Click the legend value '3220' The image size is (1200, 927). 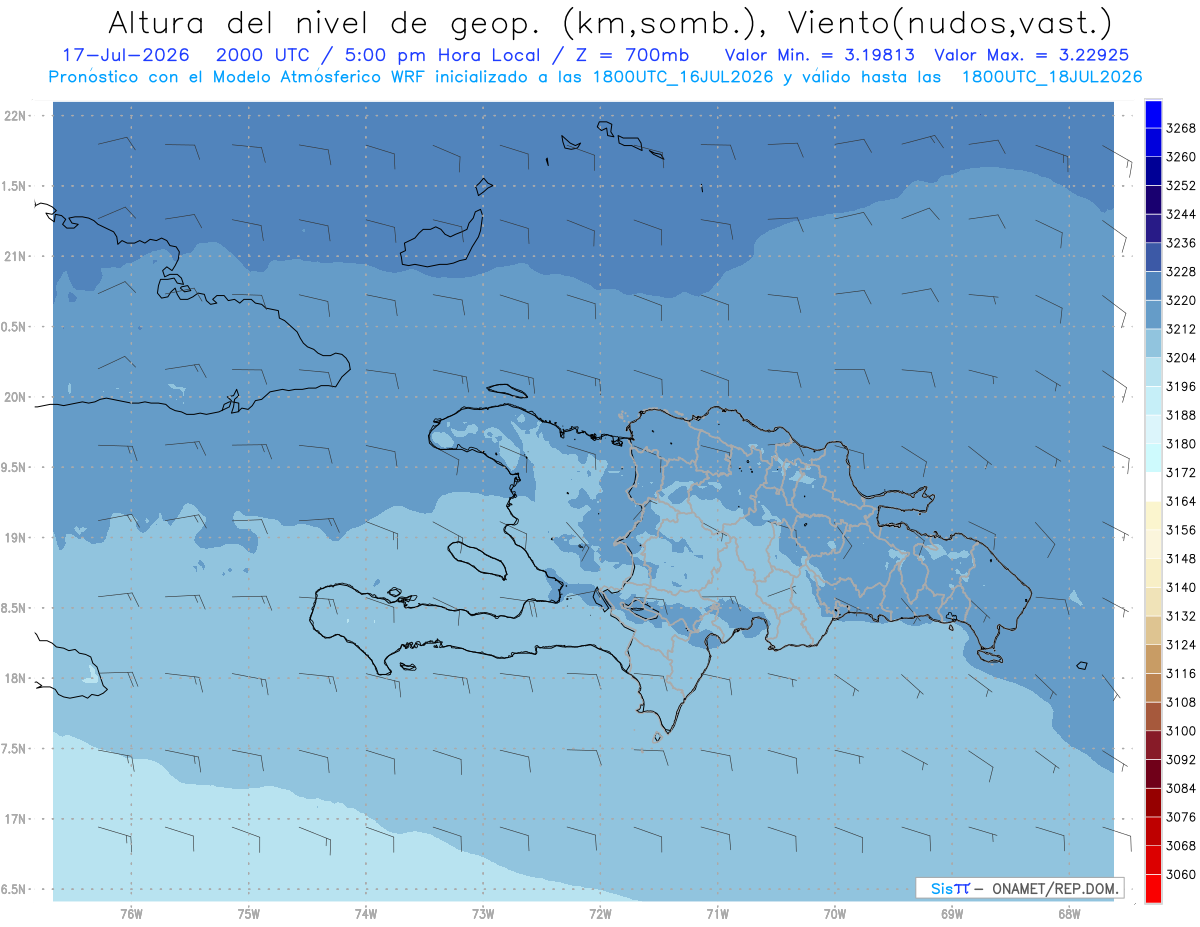pos(1181,301)
